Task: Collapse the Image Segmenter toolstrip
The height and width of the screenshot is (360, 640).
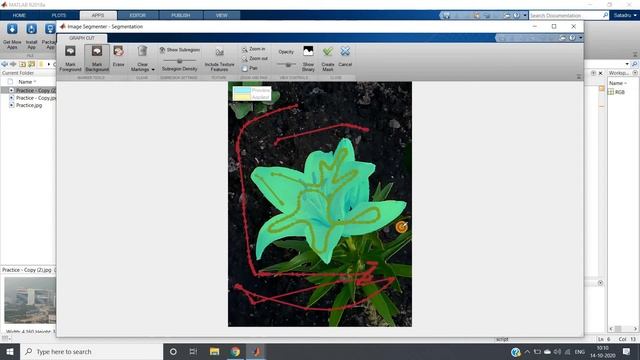Action: tap(579, 77)
